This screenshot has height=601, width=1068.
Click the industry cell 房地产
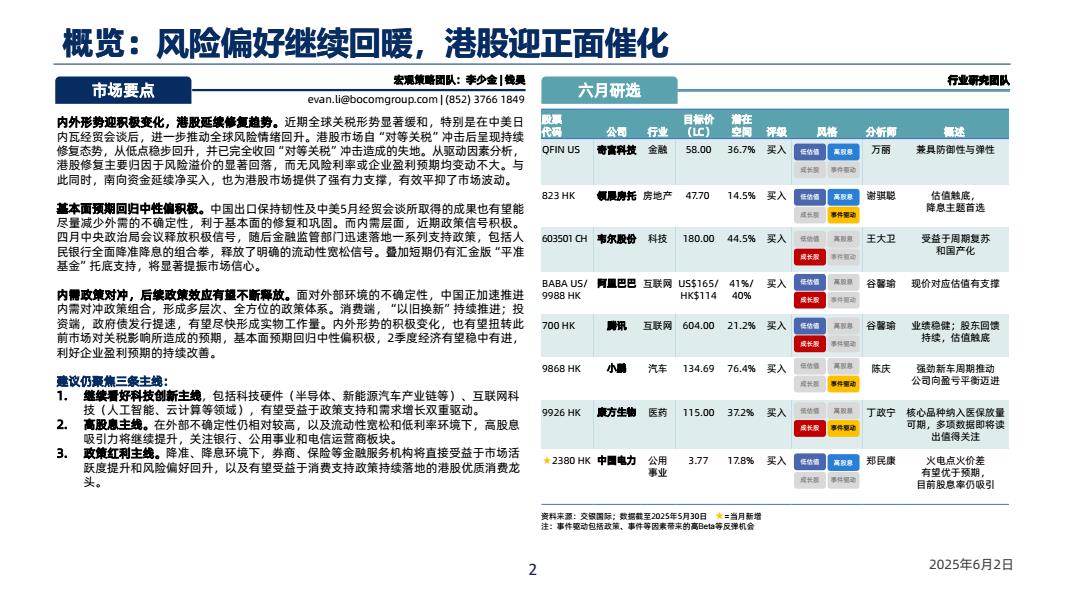click(x=657, y=196)
